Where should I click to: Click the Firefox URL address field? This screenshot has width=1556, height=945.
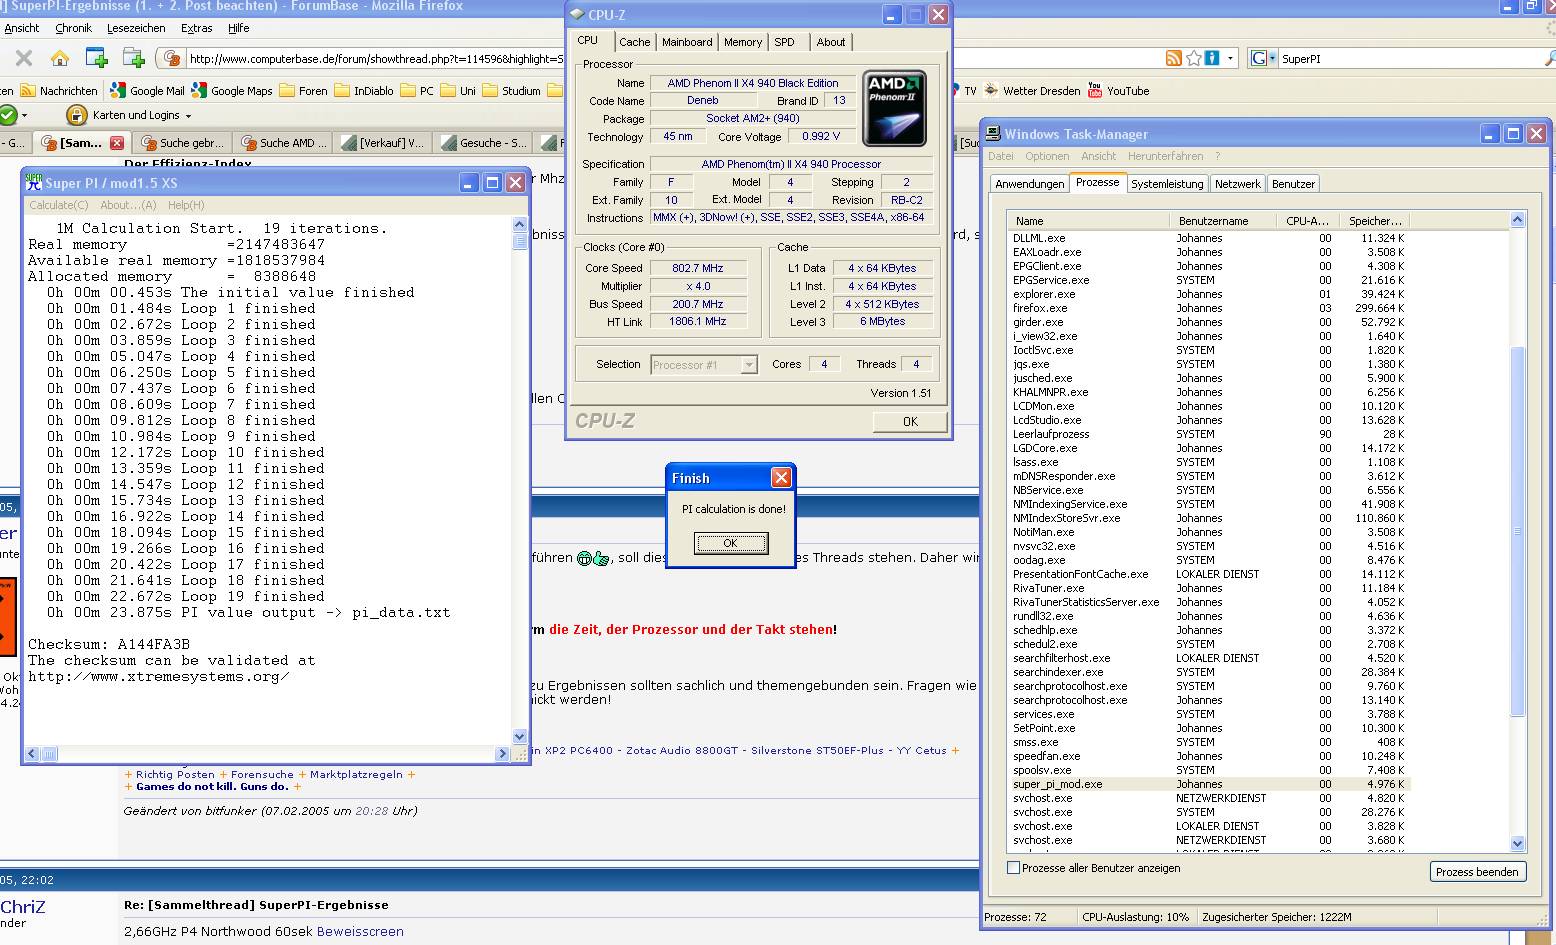point(675,58)
